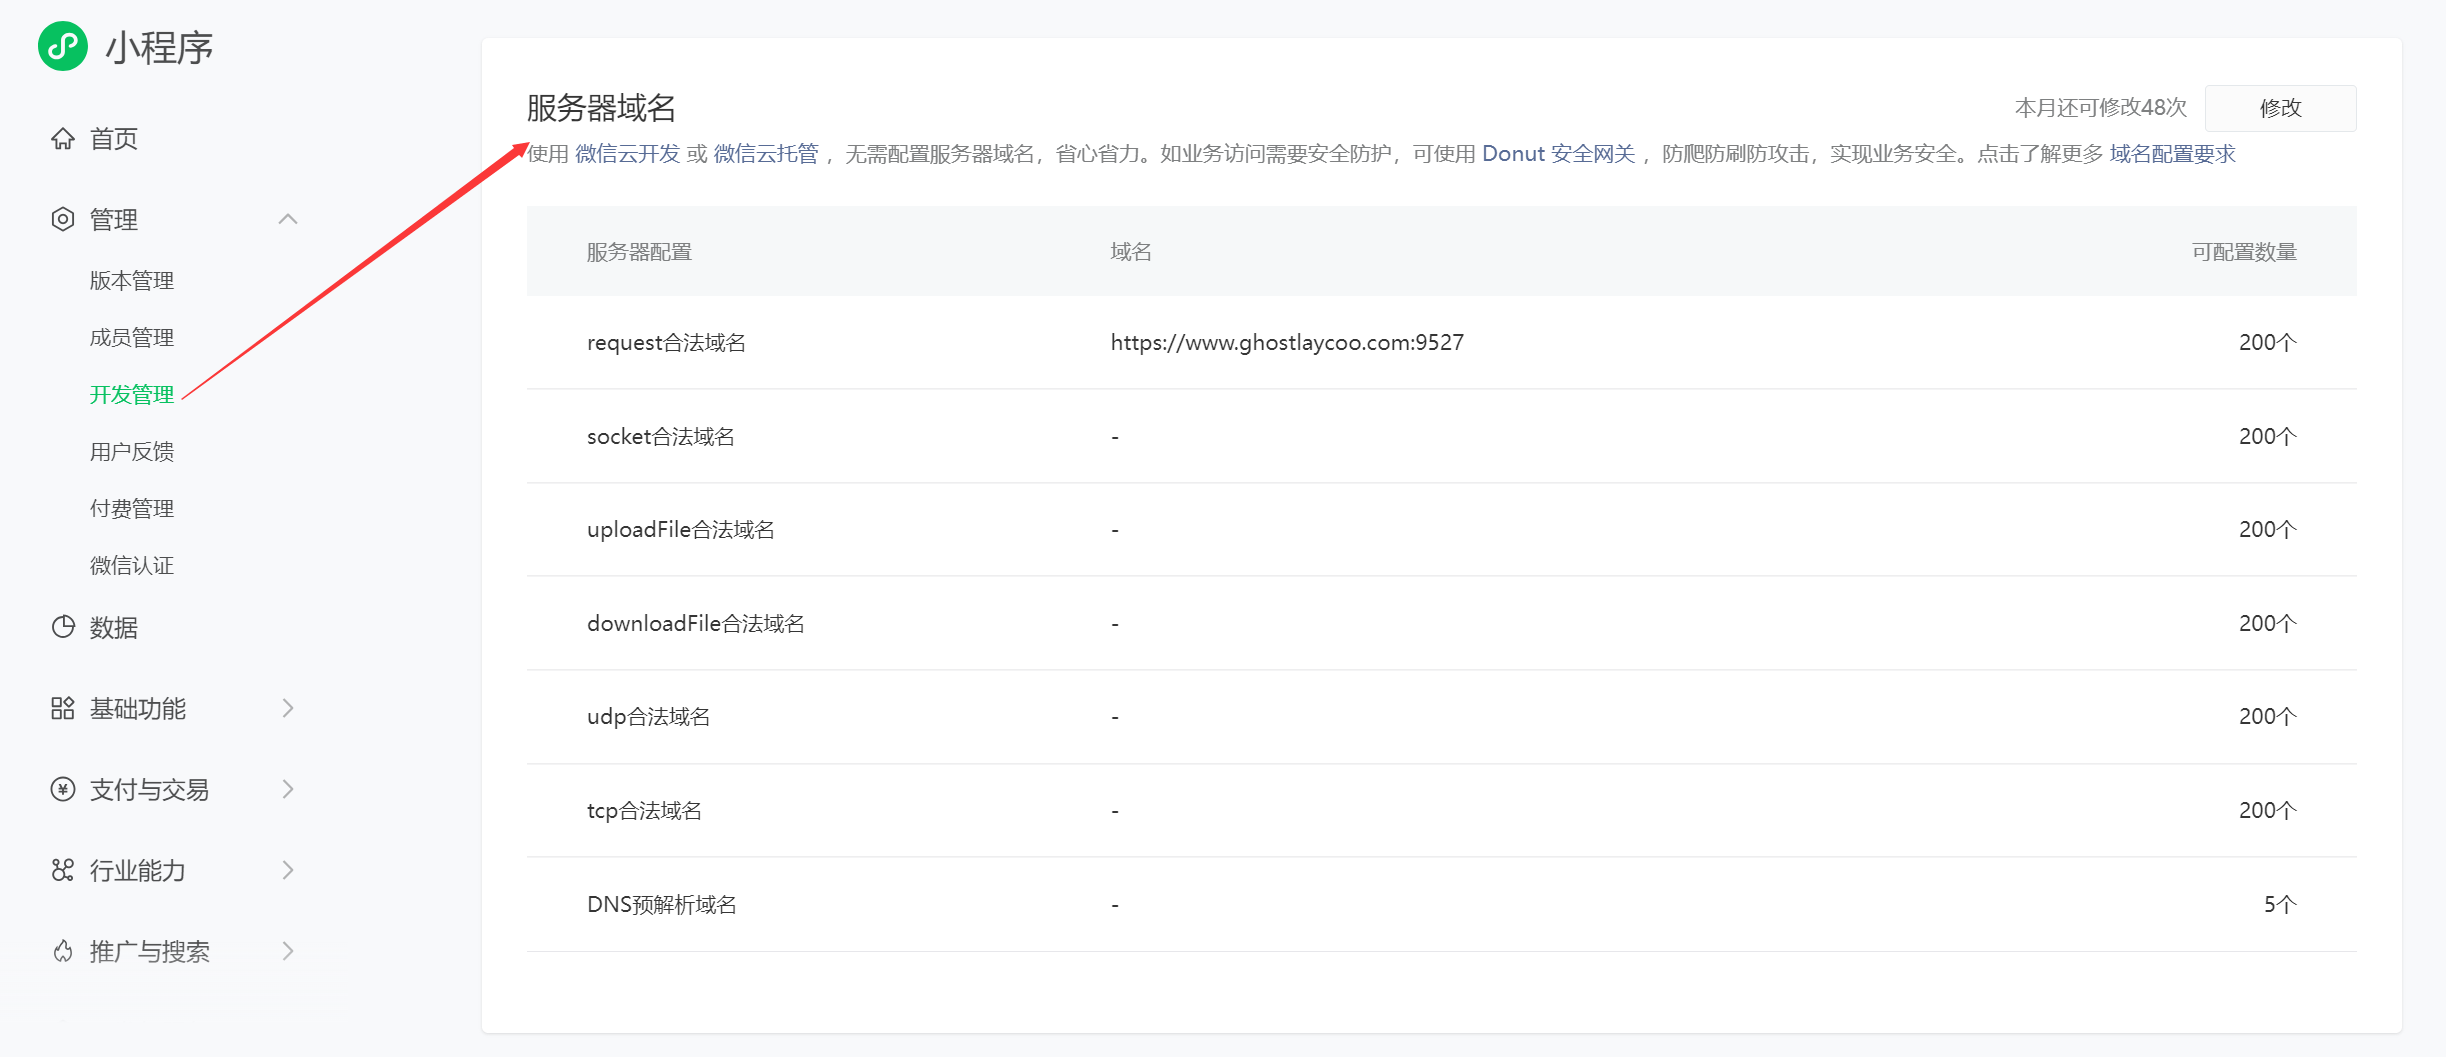2446x1057 pixels.
Task: Open 微信认证 in the sidebar
Action: pyautogui.click(x=132, y=566)
